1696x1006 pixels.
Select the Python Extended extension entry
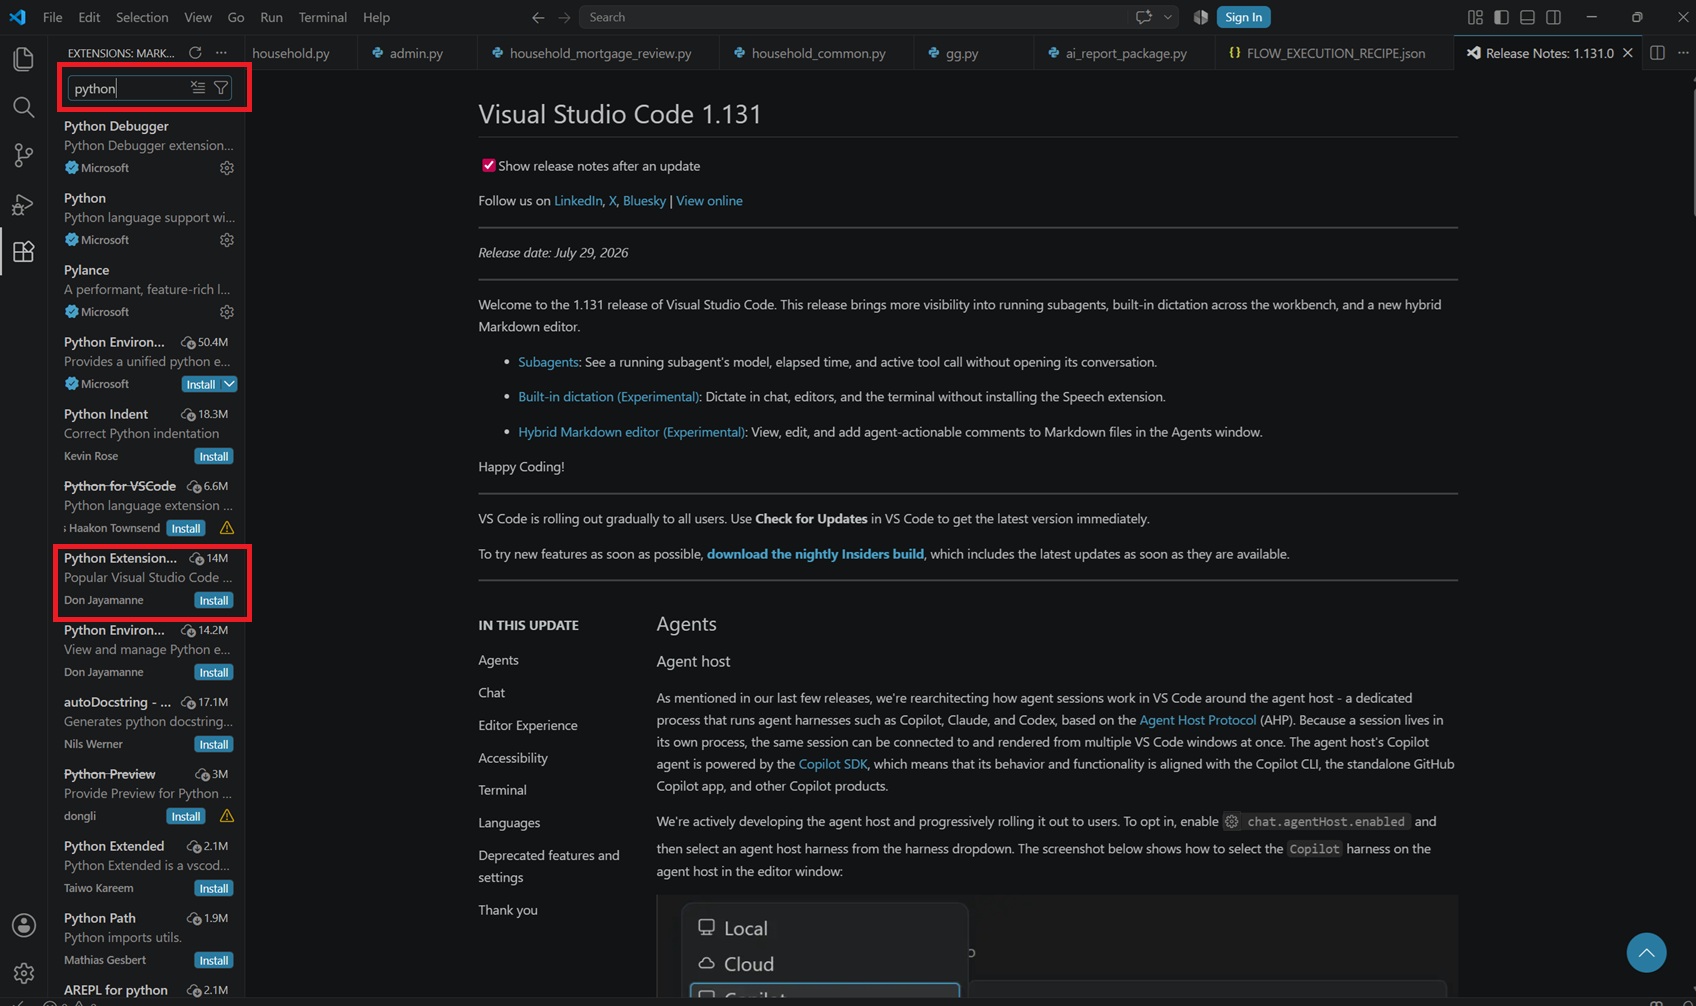pyautogui.click(x=148, y=866)
